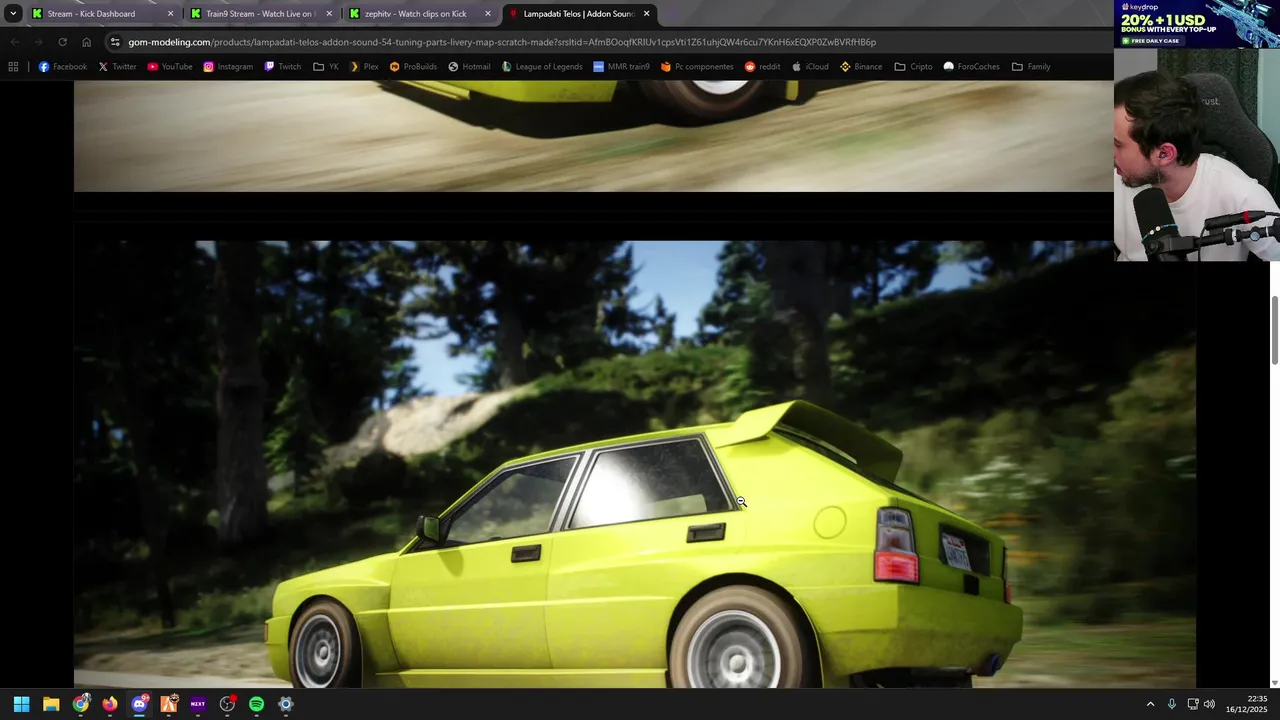Click the gom-modeling.com address bar
The width and height of the screenshot is (1280, 720).
click(500, 42)
